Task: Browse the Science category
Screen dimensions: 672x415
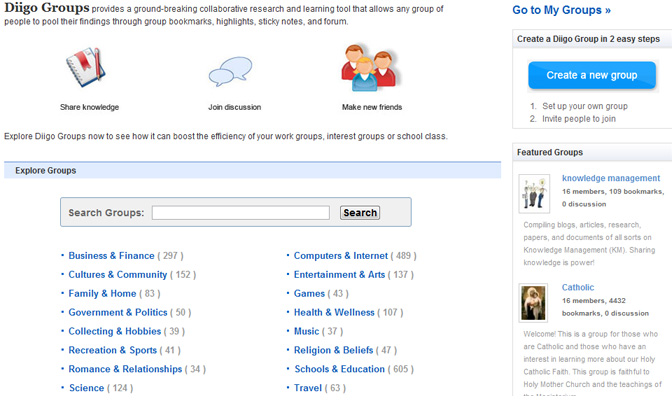Action: (87, 388)
